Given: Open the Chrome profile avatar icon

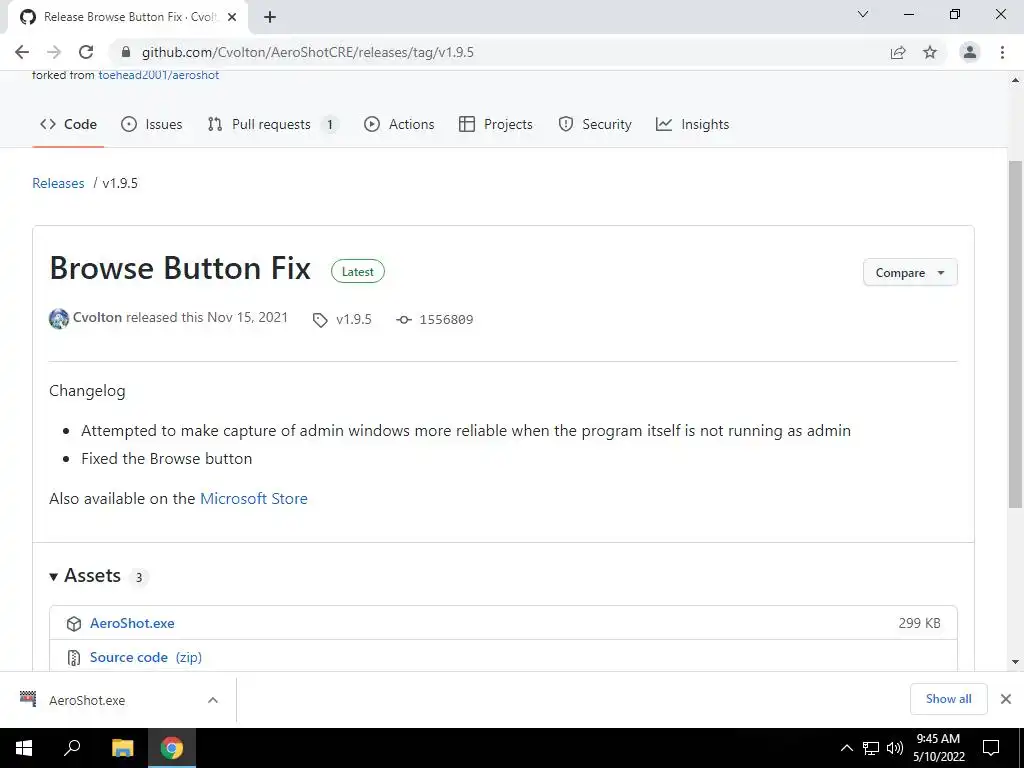Looking at the screenshot, I should pos(970,52).
